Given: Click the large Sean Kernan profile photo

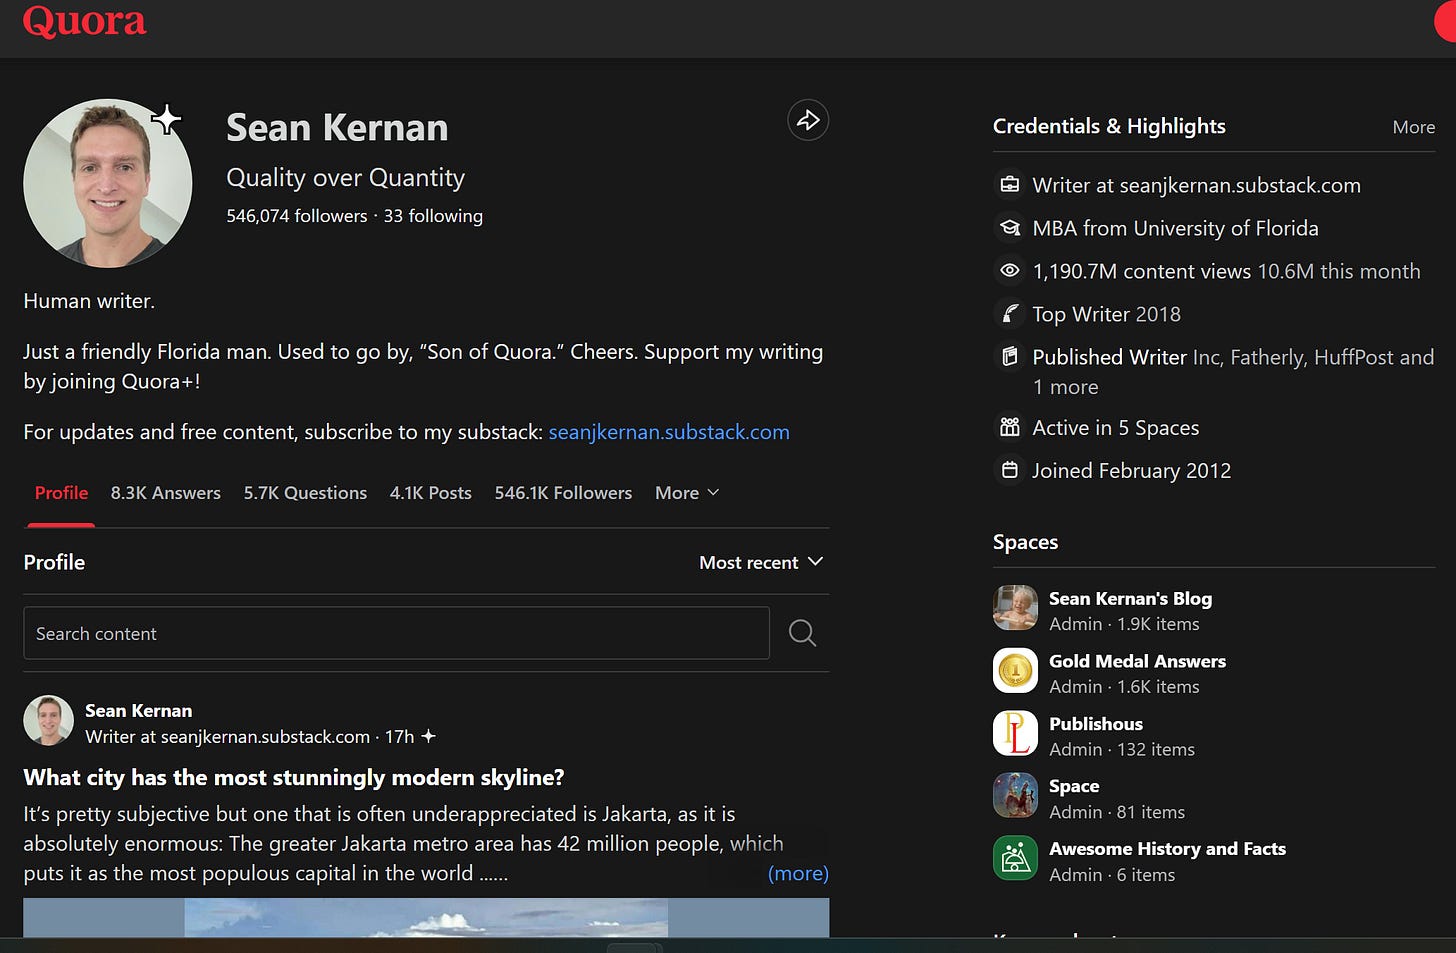Looking at the screenshot, I should coord(108,183).
